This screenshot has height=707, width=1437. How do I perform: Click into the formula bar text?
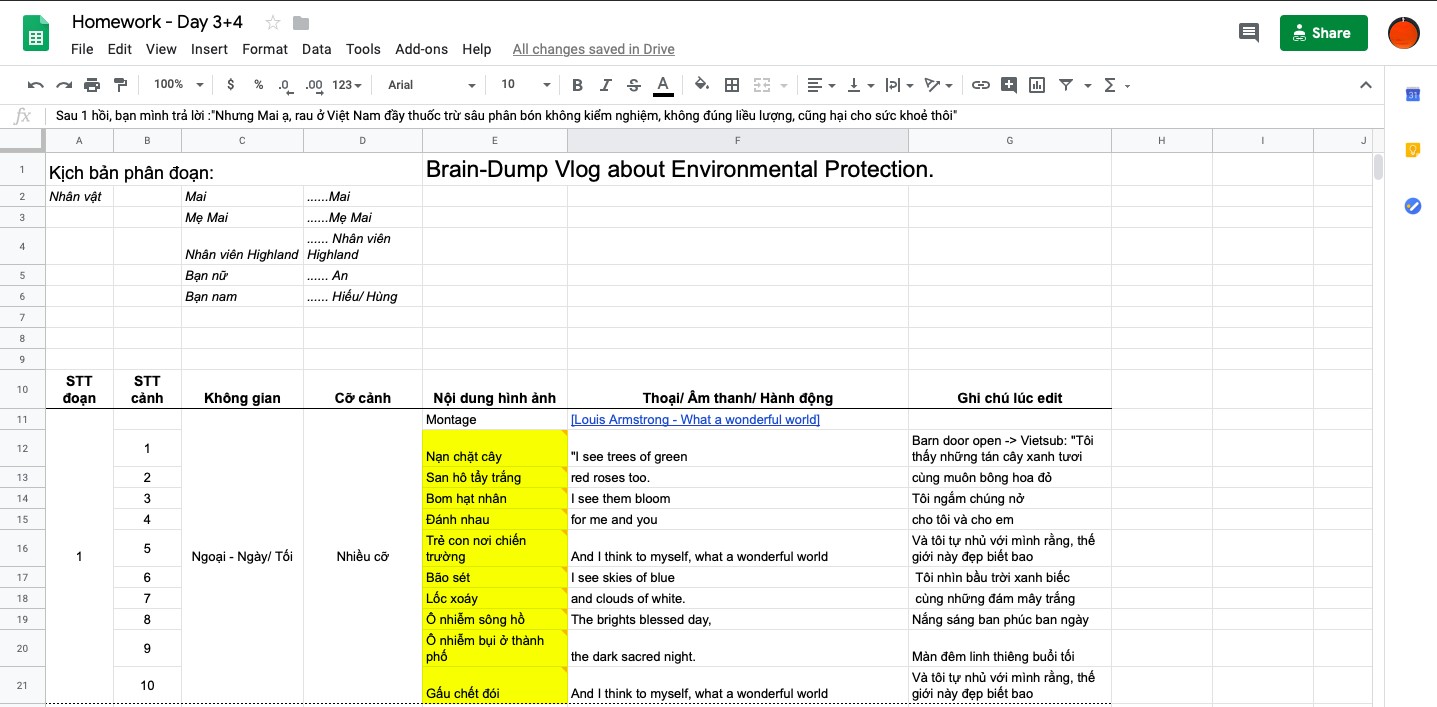507,116
